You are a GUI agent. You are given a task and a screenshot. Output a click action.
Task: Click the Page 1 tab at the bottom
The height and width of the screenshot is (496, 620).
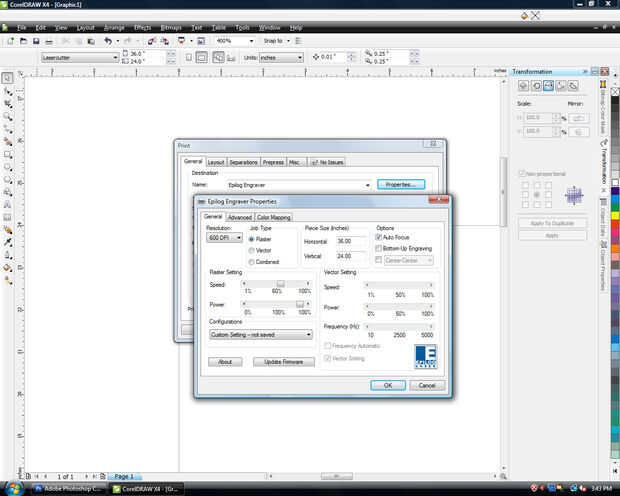(124, 477)
